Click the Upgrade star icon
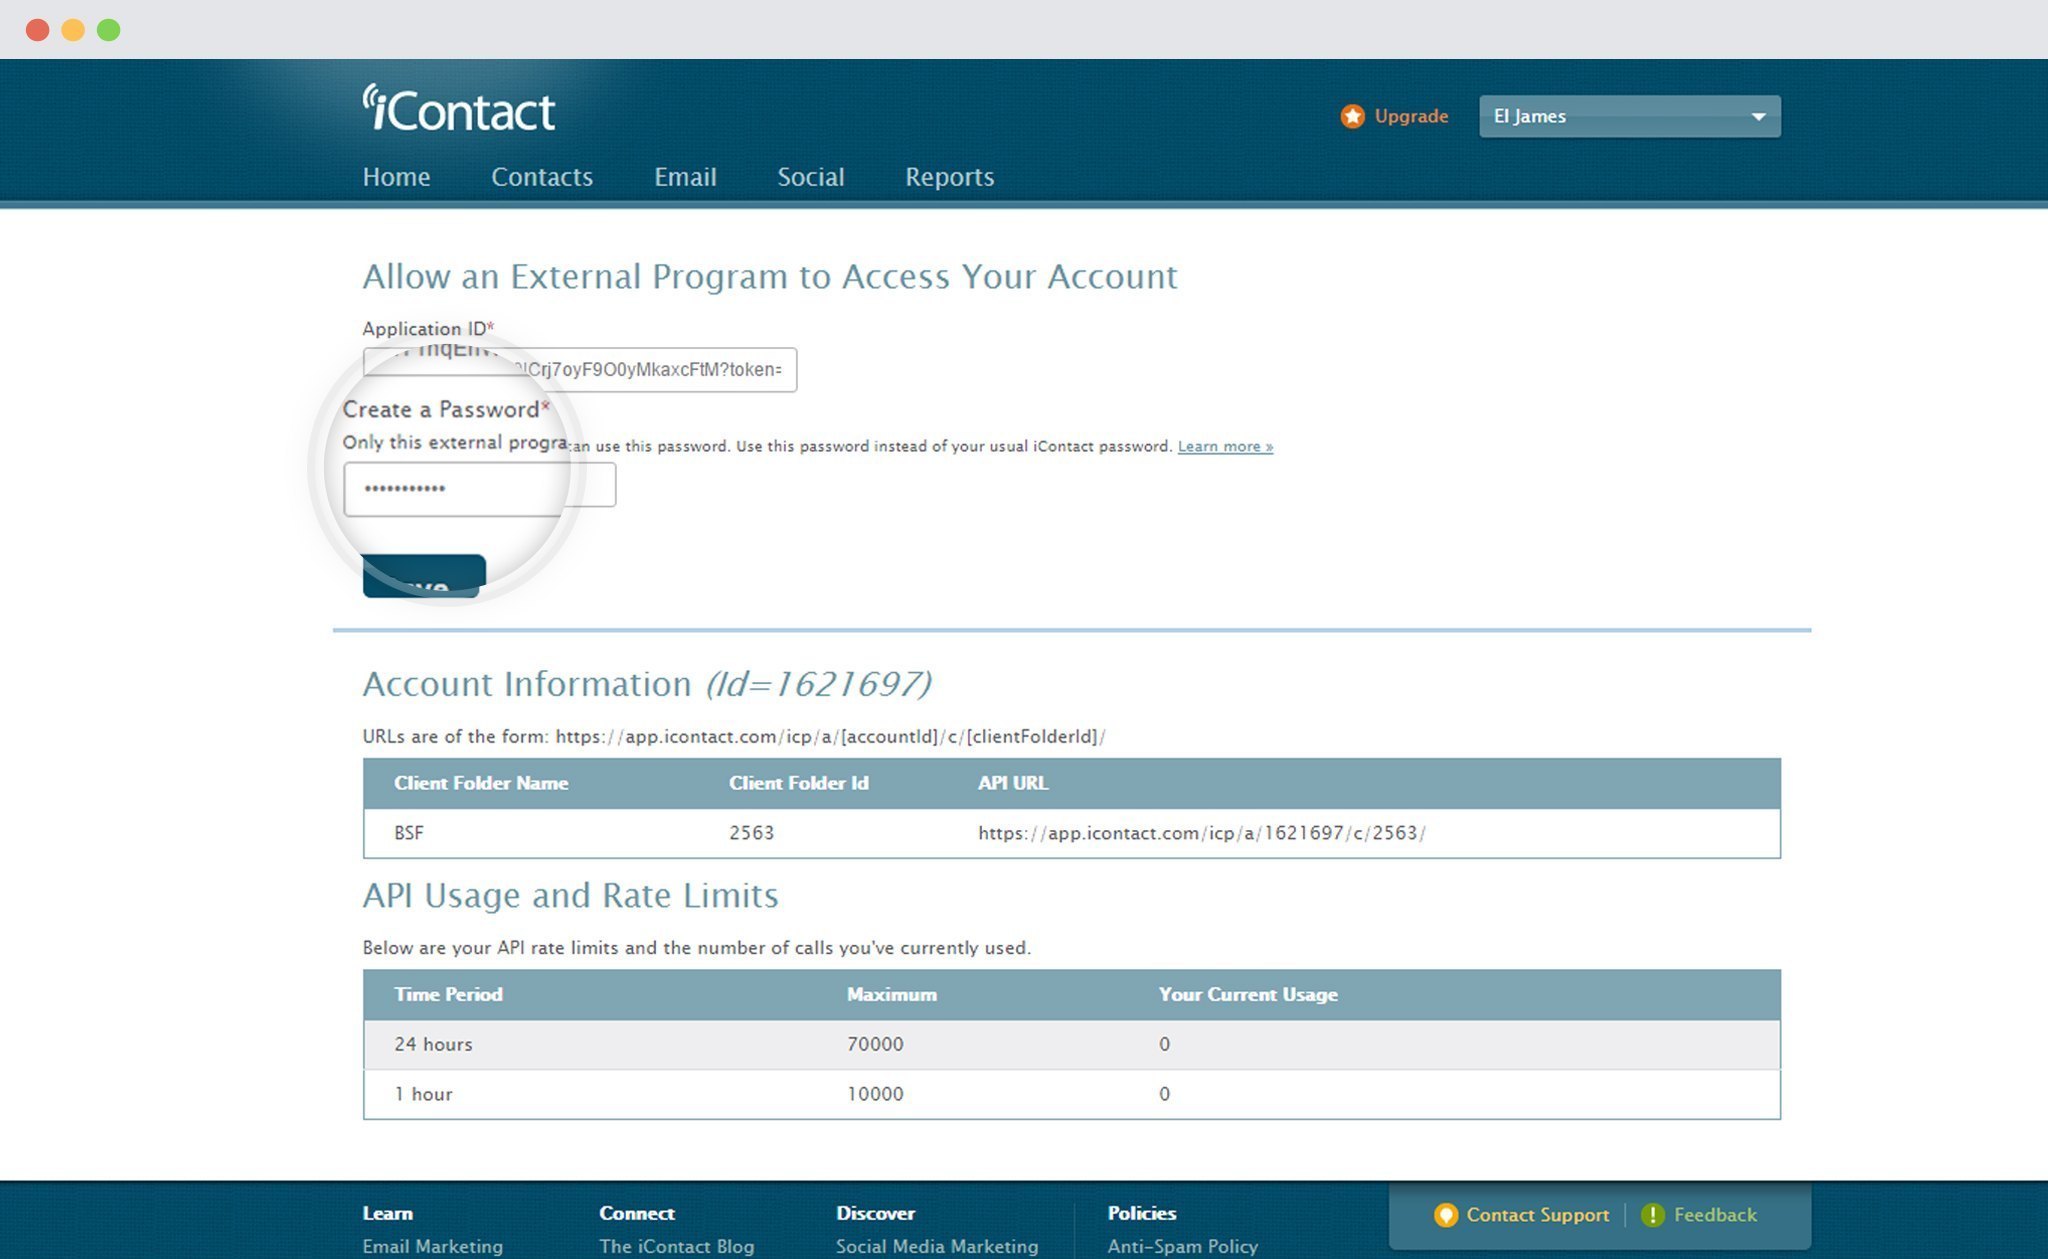The image size is (2048, 1259). click(x=1347, y=116)
